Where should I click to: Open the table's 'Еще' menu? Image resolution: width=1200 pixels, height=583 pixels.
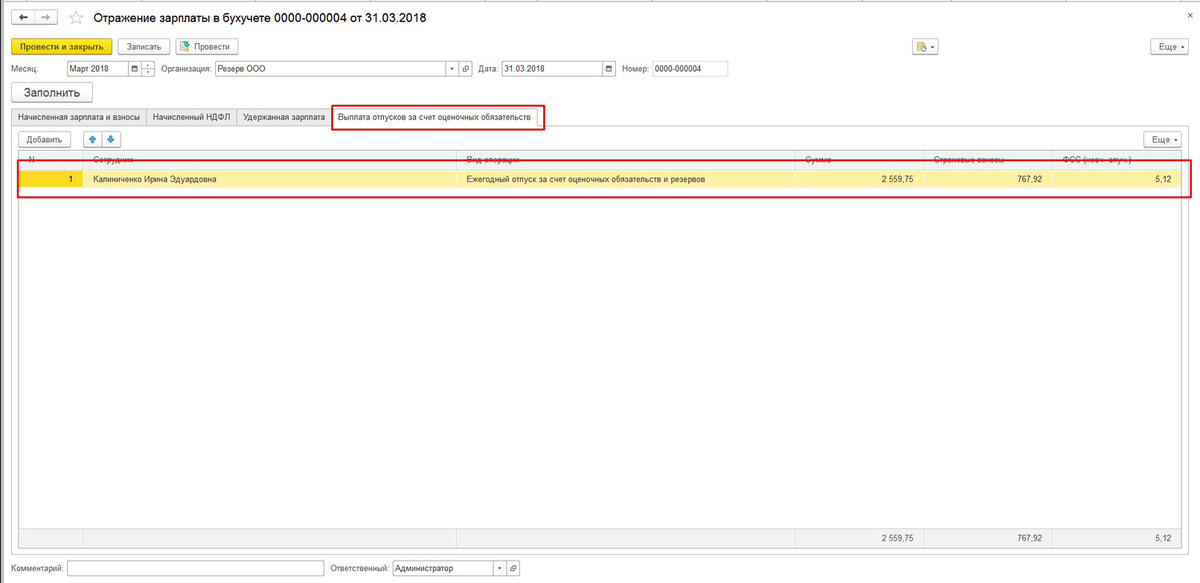1162,140
